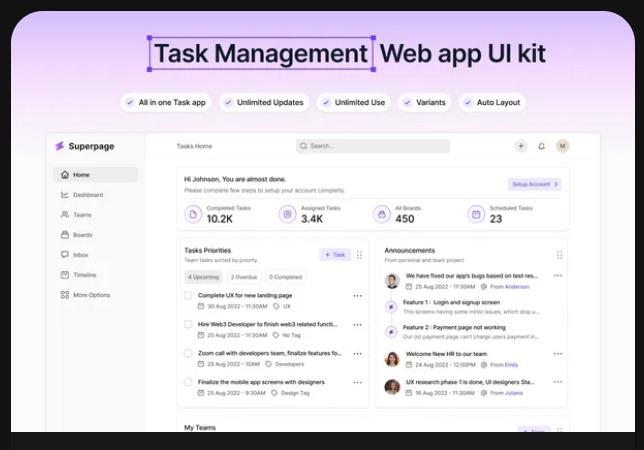Image resolution: width=644 pixels, height=450 pixels.
Task: Click Feature 2 timeline marker icon
Action: point(391,332)
